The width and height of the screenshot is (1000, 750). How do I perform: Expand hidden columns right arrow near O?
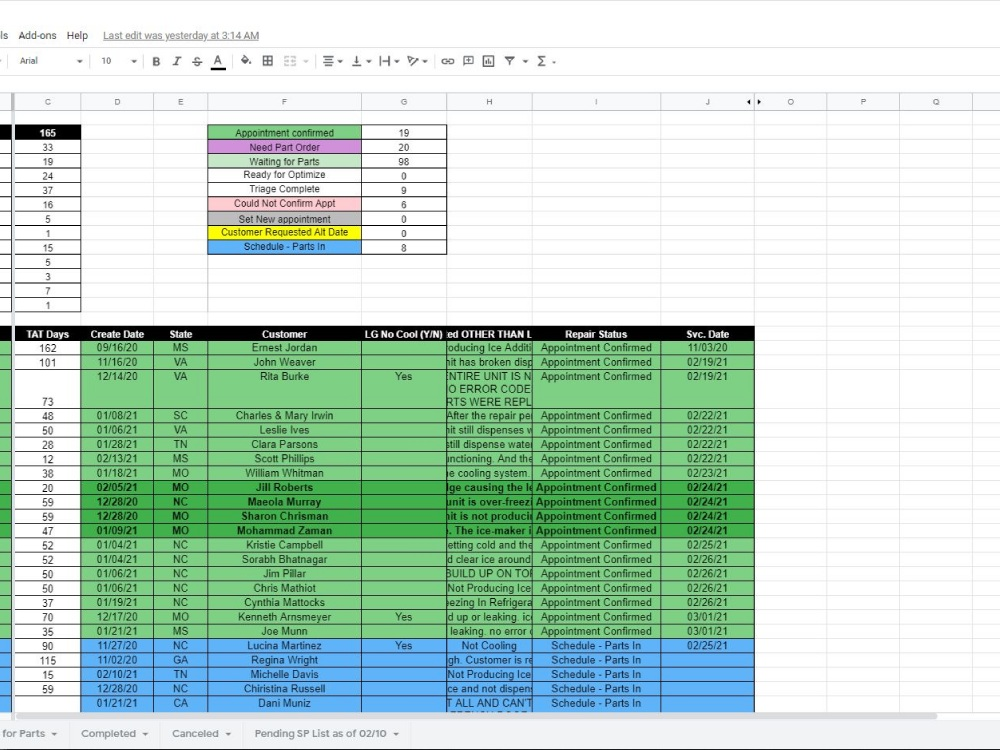pos(759,102)
